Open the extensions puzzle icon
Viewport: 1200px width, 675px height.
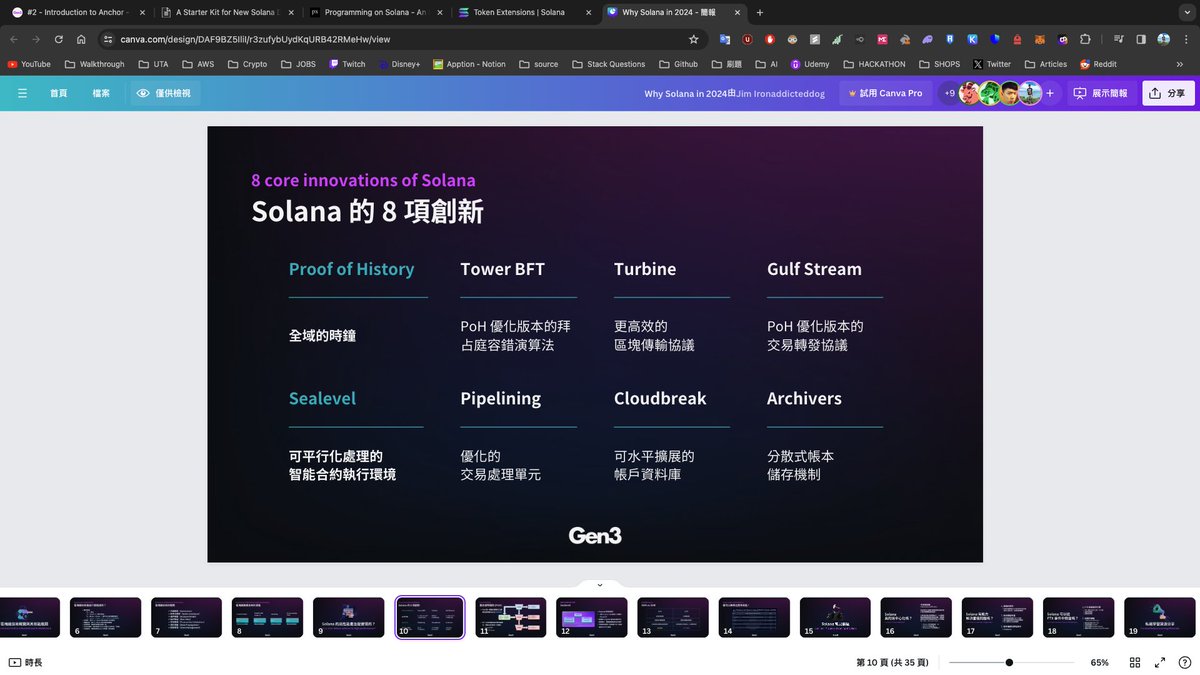pyautogui.click(x=1085, y=39)
